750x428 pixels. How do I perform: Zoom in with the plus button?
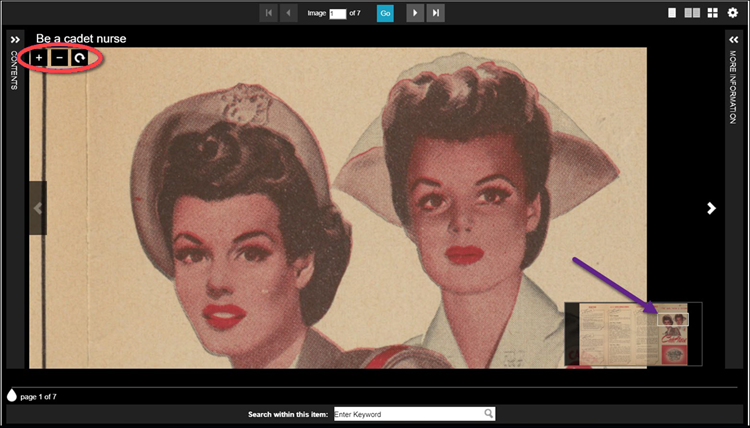point(39,58)
